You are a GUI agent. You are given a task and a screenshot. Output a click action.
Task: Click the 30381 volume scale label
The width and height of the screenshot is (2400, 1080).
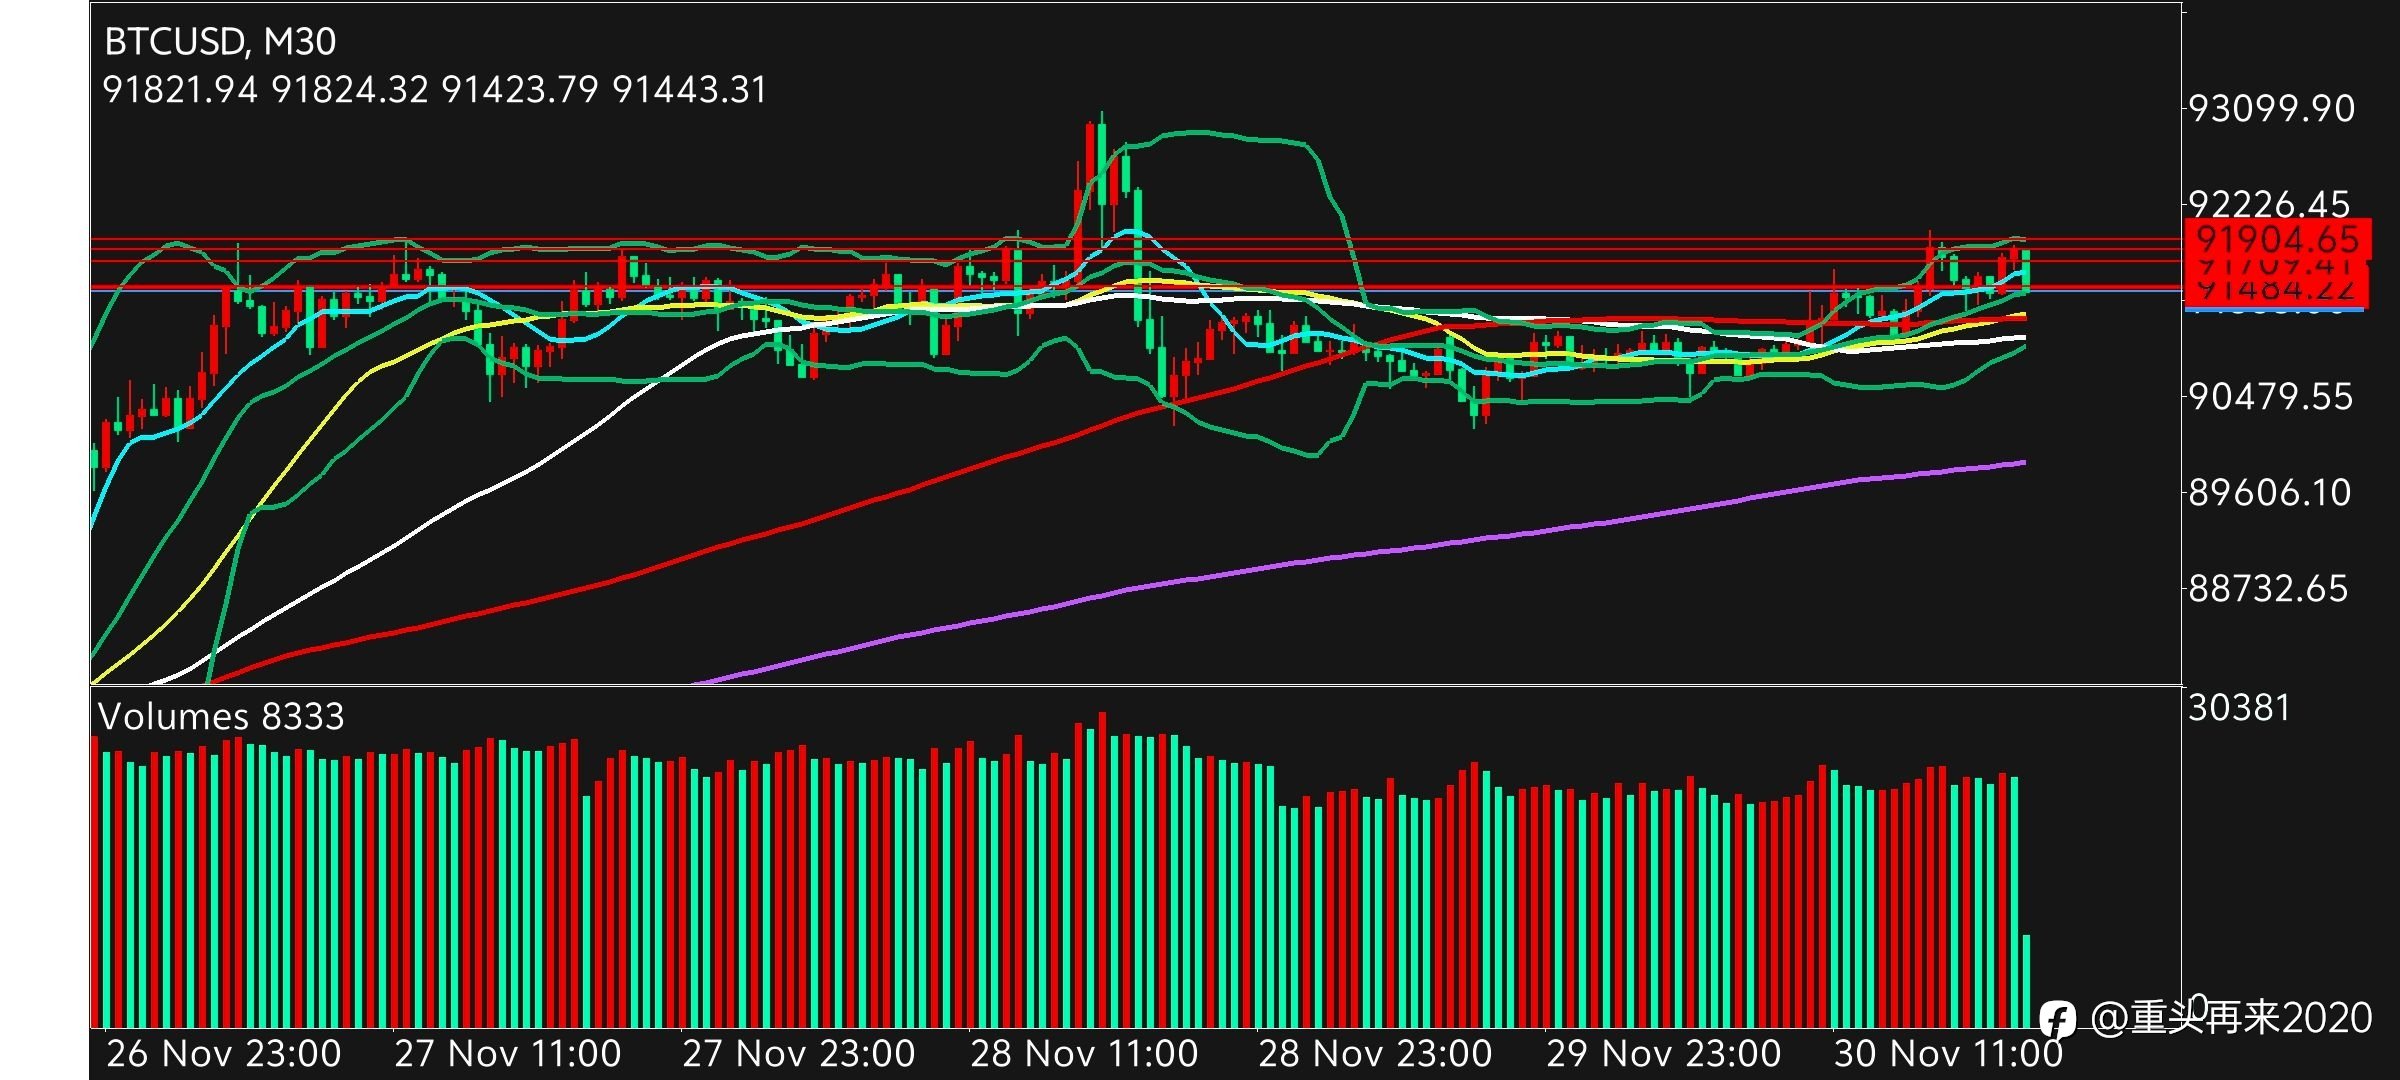point(2239,708)
